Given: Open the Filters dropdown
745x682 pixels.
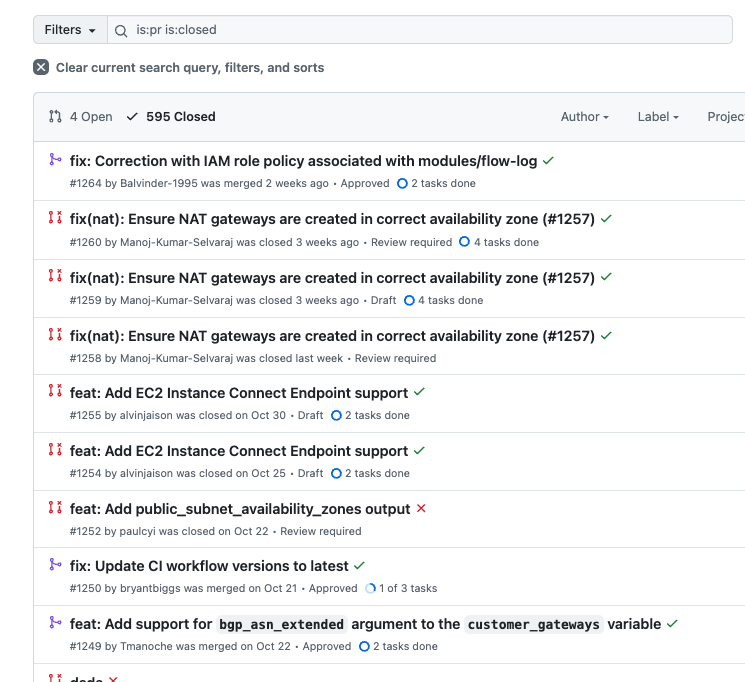Looking at the screenshot, I should click(x=70, y=30).
